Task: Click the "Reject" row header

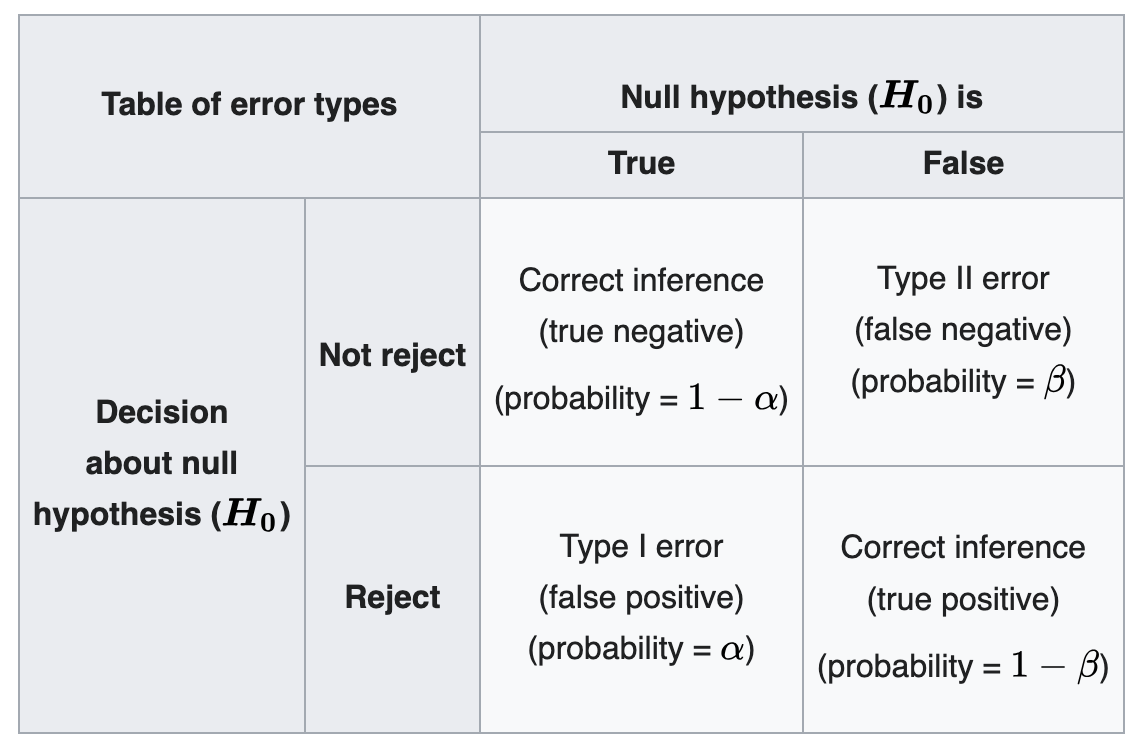Action: pyautogui.click(x=392, y=597)
